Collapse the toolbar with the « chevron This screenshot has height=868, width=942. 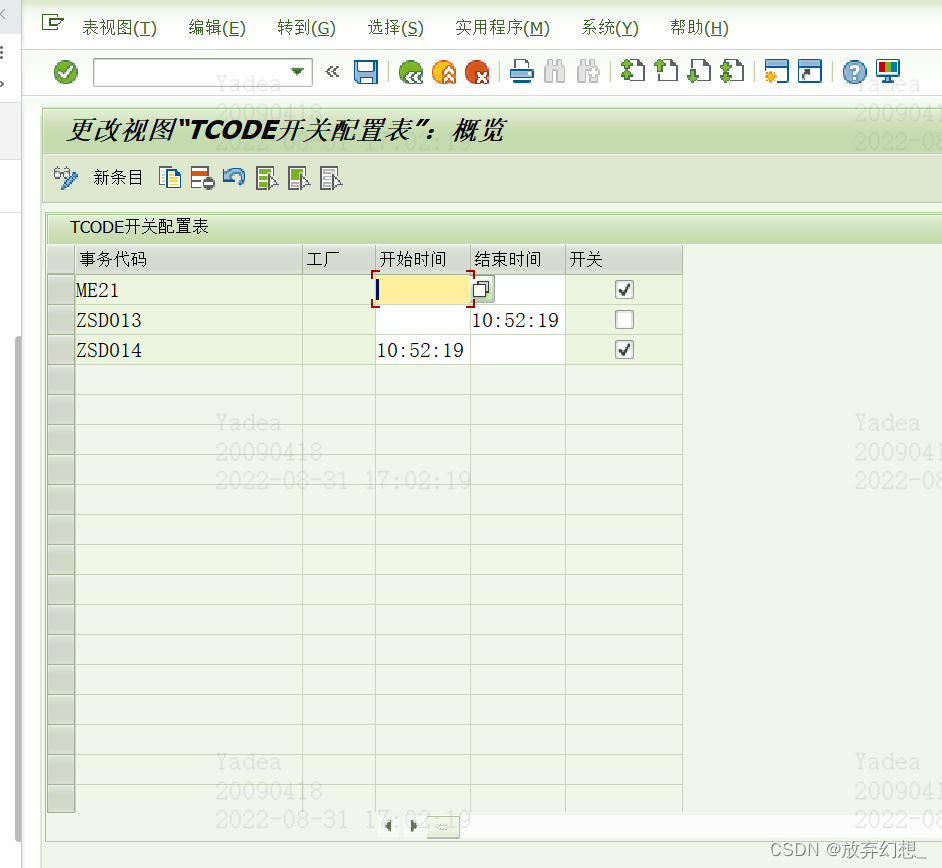[x=330, y=71]
